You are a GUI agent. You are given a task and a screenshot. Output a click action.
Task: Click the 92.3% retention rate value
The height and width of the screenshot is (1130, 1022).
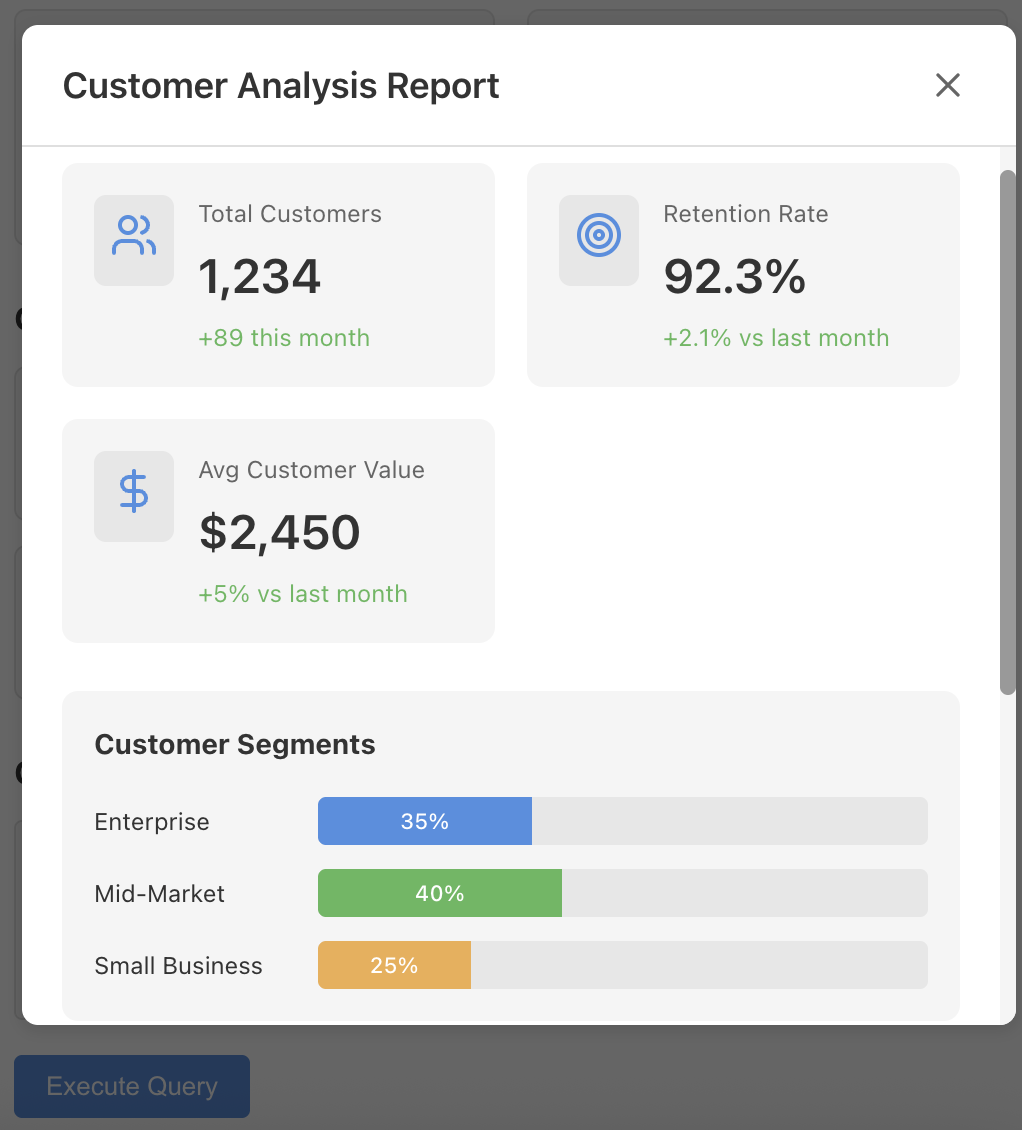(734, 277)
